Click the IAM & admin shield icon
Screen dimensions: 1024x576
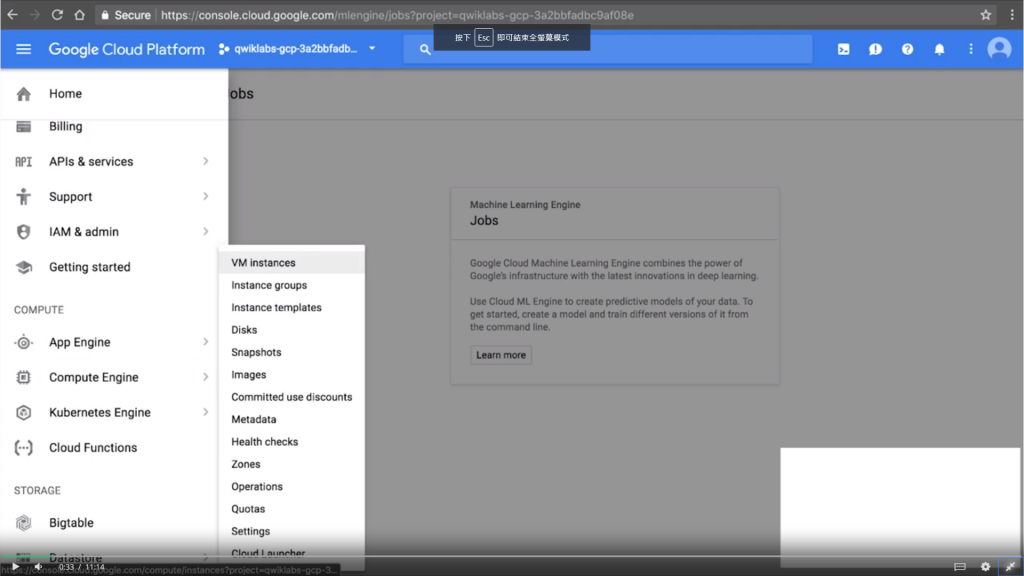click(x=24, y=232)
